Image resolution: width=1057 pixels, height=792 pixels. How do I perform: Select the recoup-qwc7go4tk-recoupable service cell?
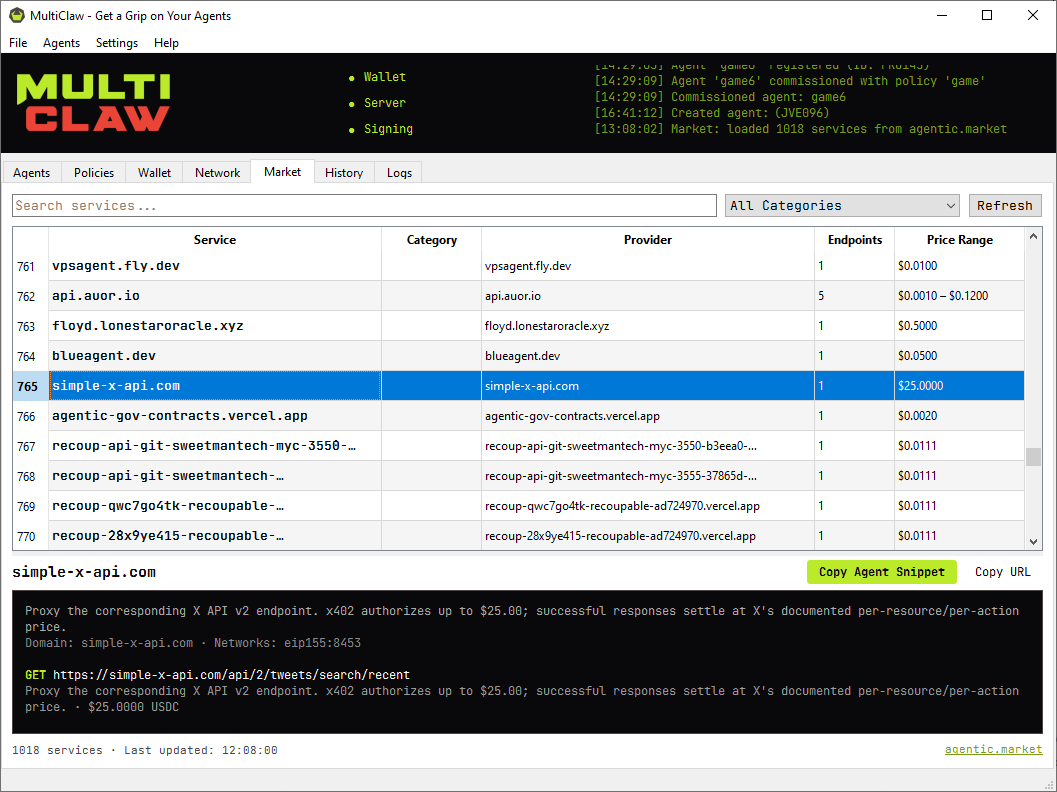click(215, 506)
